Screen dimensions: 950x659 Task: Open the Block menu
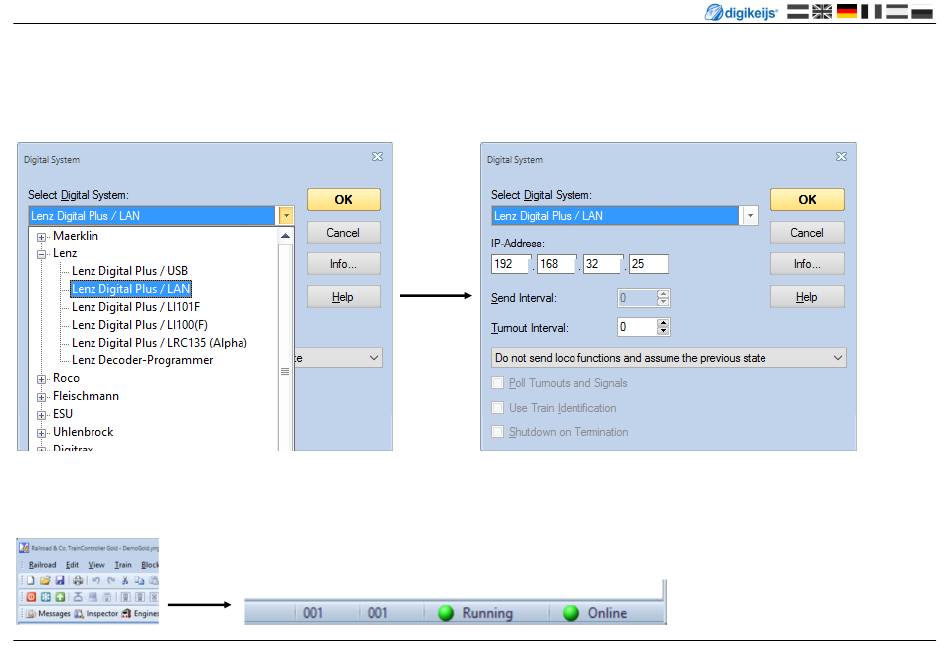click(150, 565)
